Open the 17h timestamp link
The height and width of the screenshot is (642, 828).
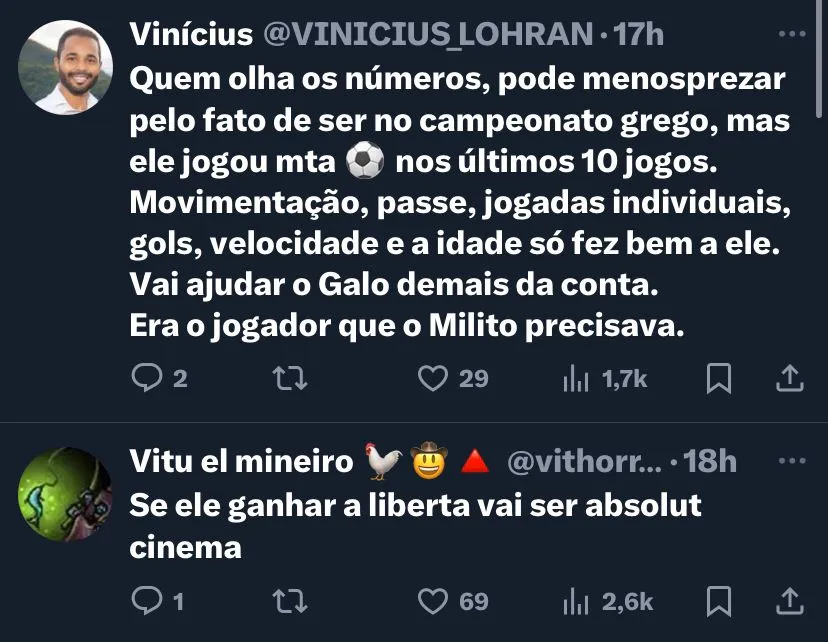[x=638, y=34]
